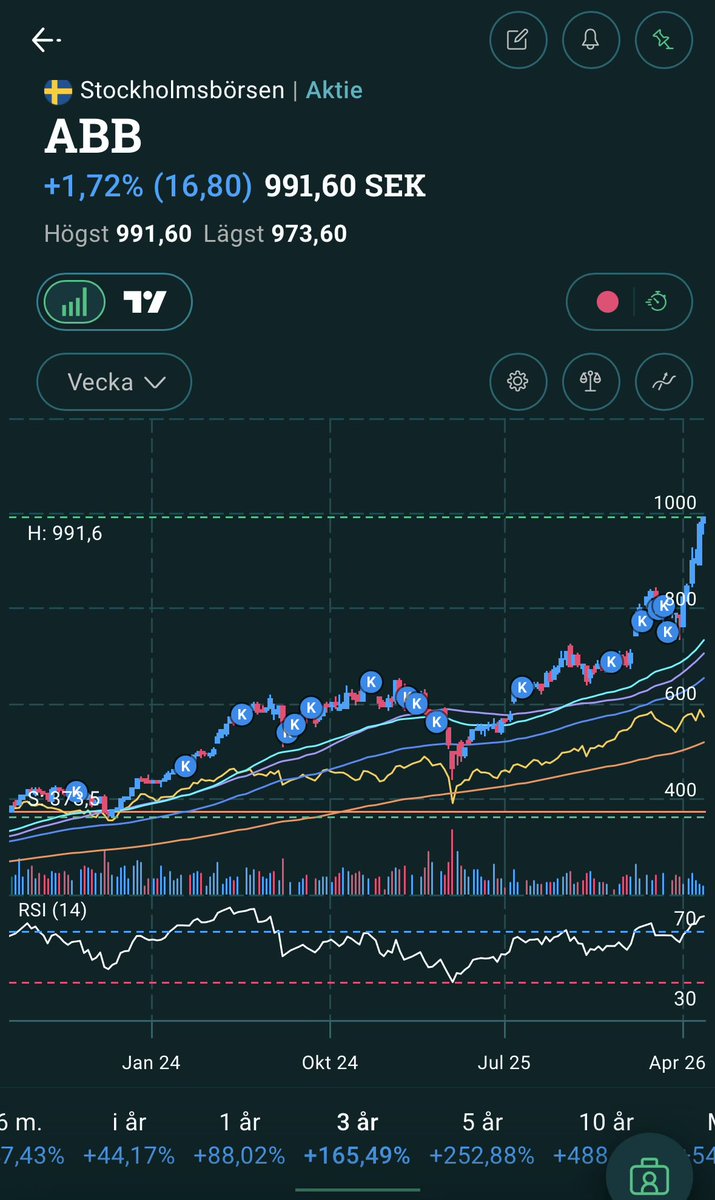Open chart settings gear
The width and height of the screenshot is (715, 1200).
coord(518,381)
